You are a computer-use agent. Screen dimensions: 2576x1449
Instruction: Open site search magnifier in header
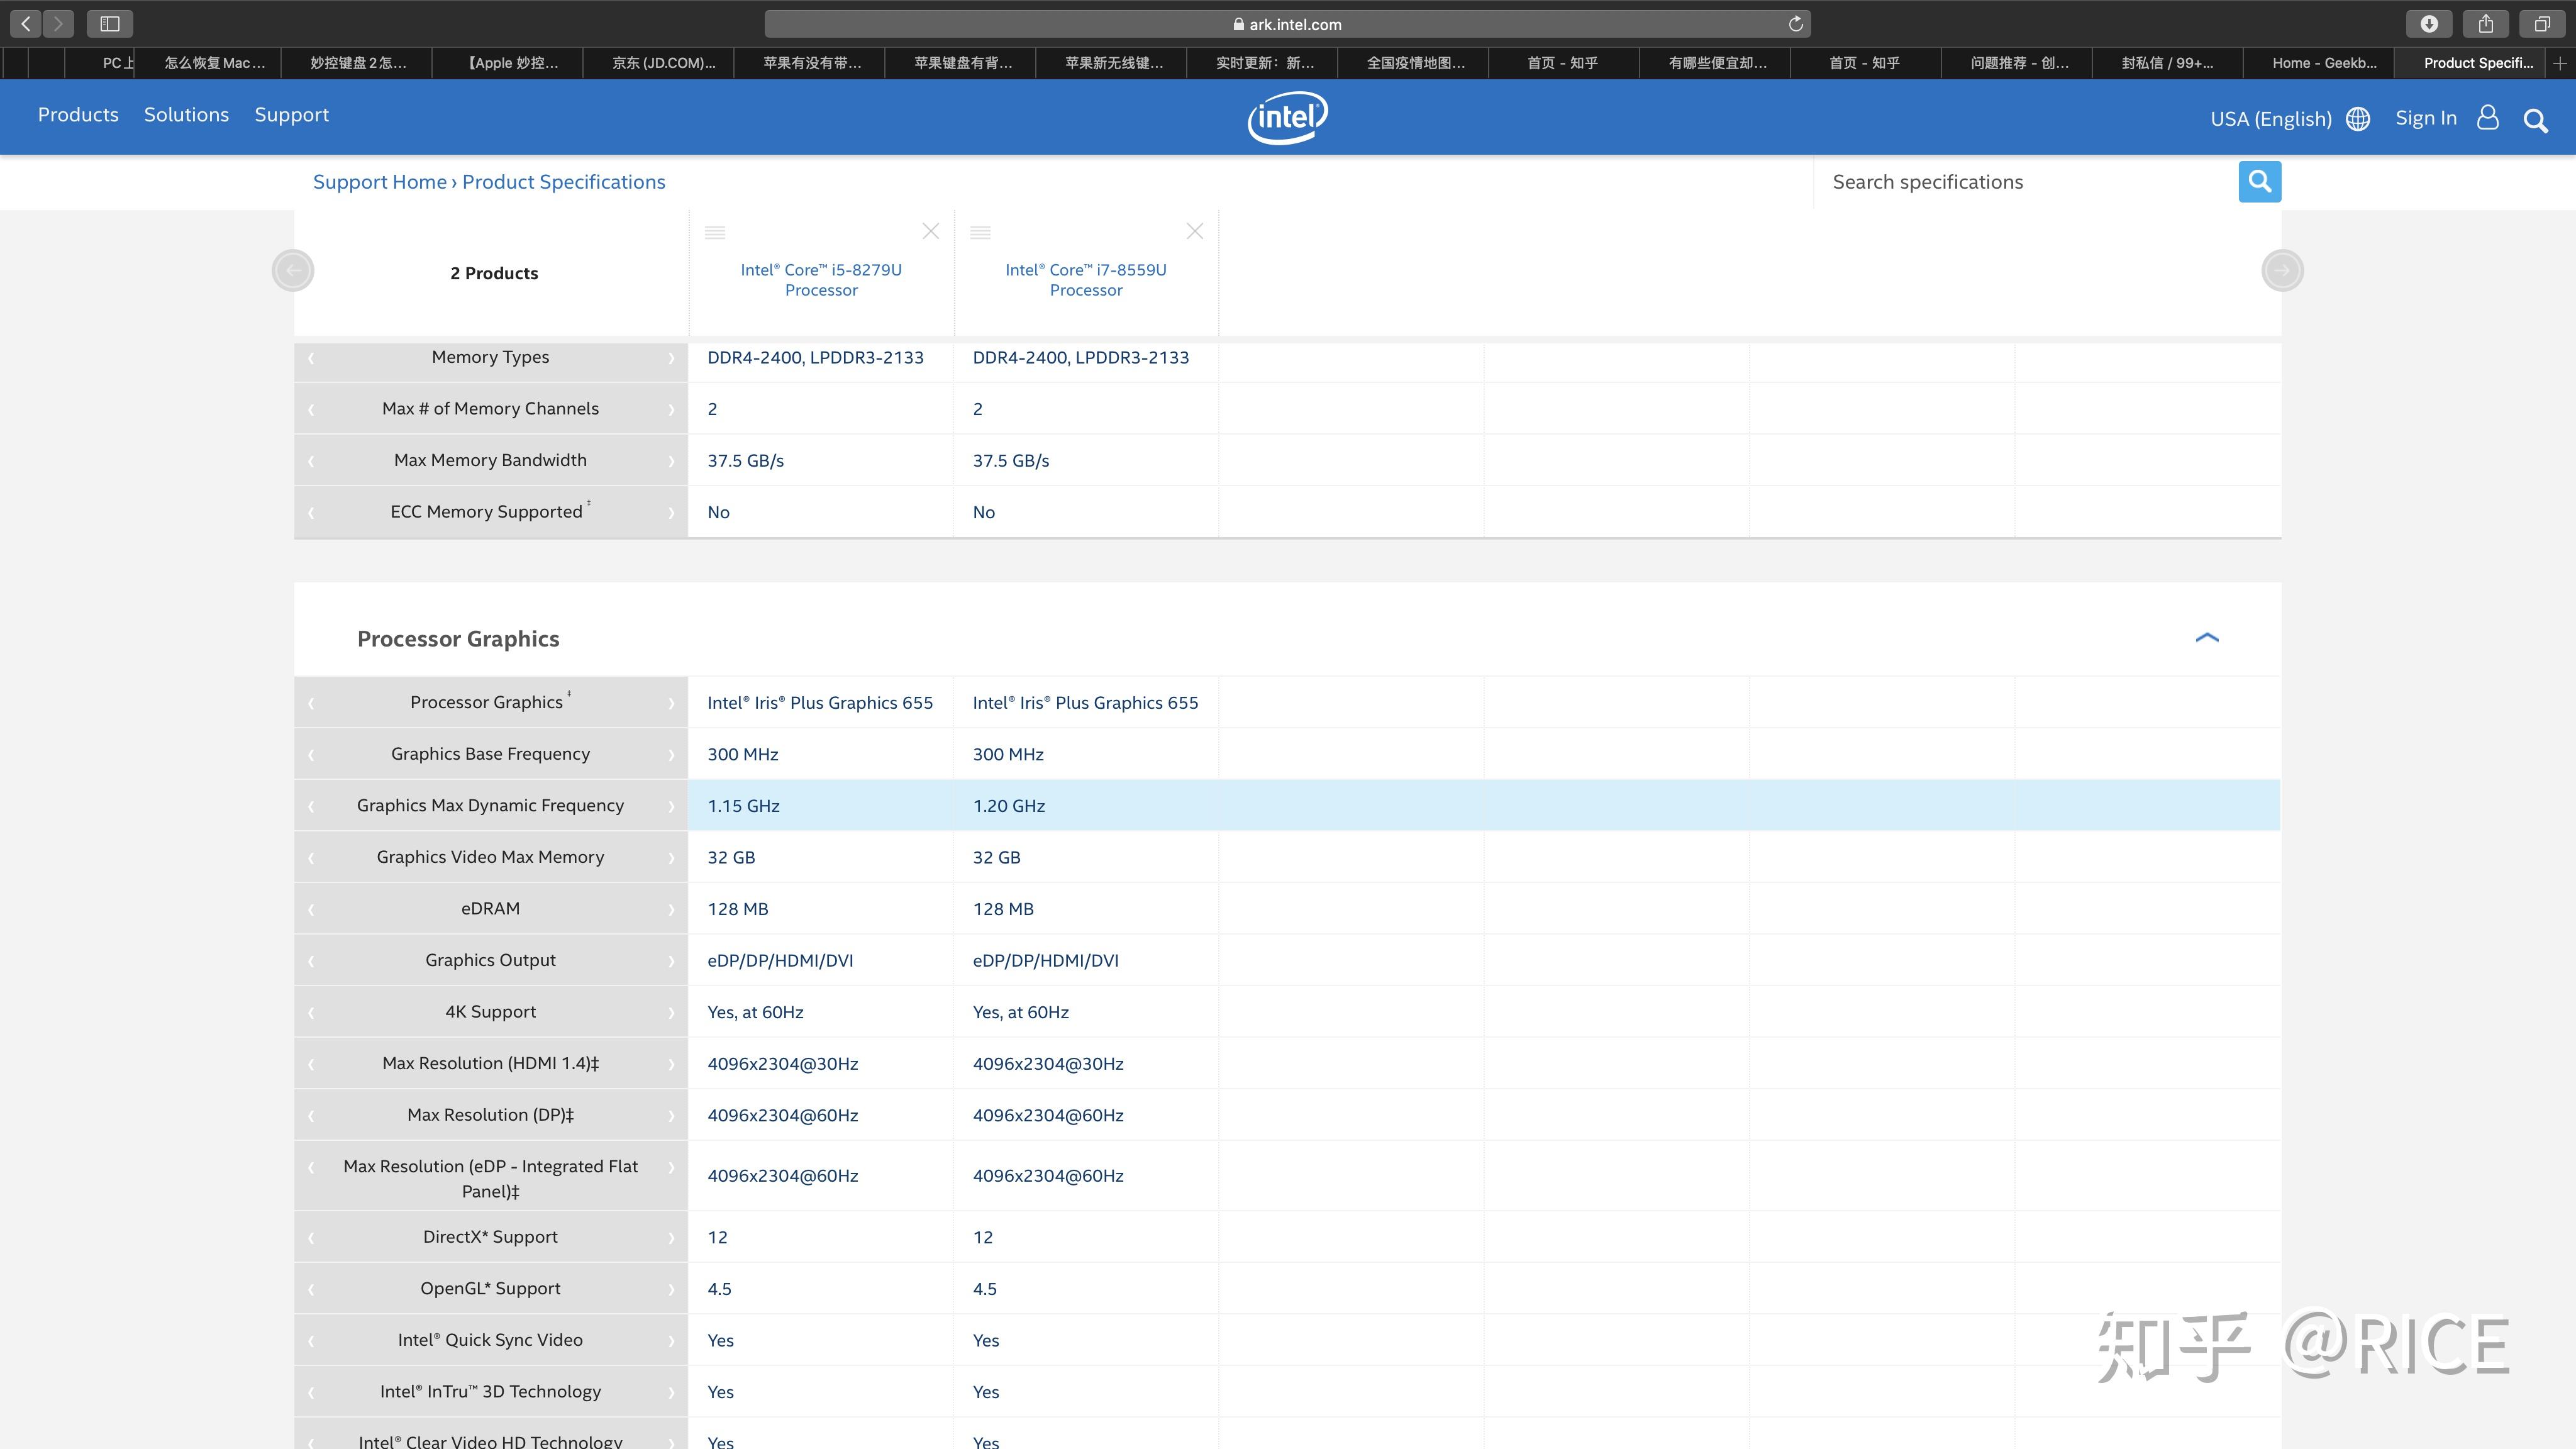pos(2535,121)
